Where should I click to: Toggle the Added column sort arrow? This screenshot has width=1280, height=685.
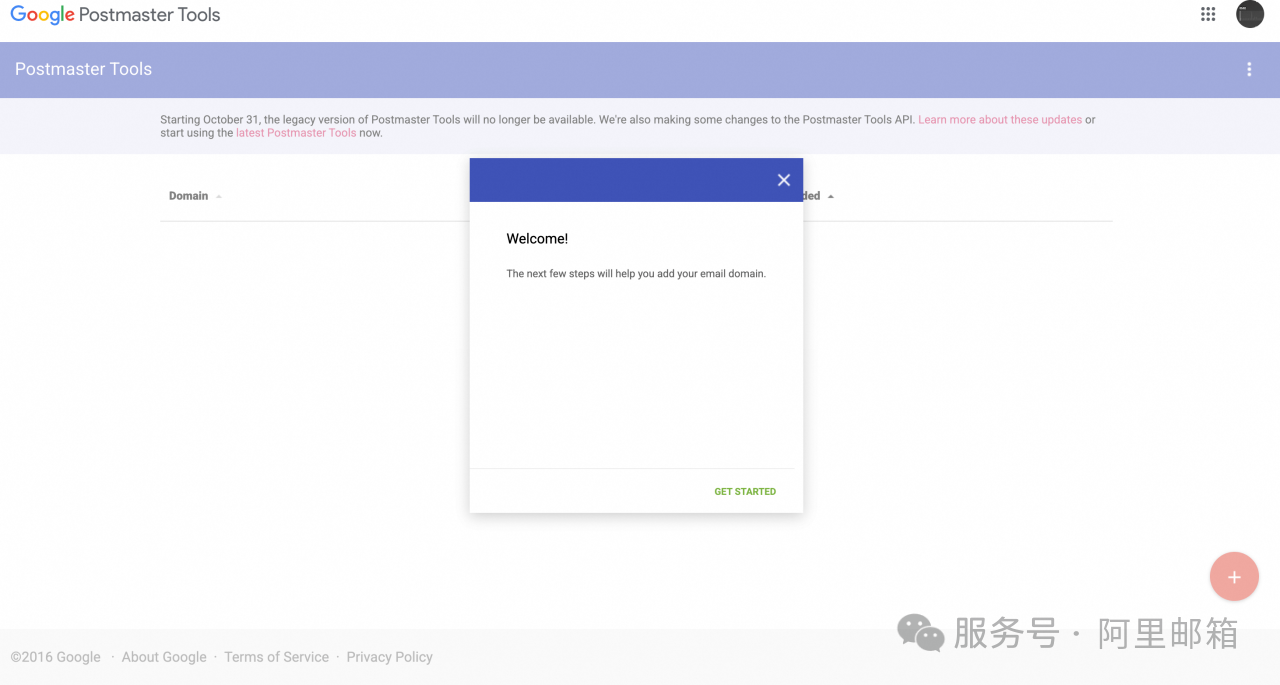[831, 197]
